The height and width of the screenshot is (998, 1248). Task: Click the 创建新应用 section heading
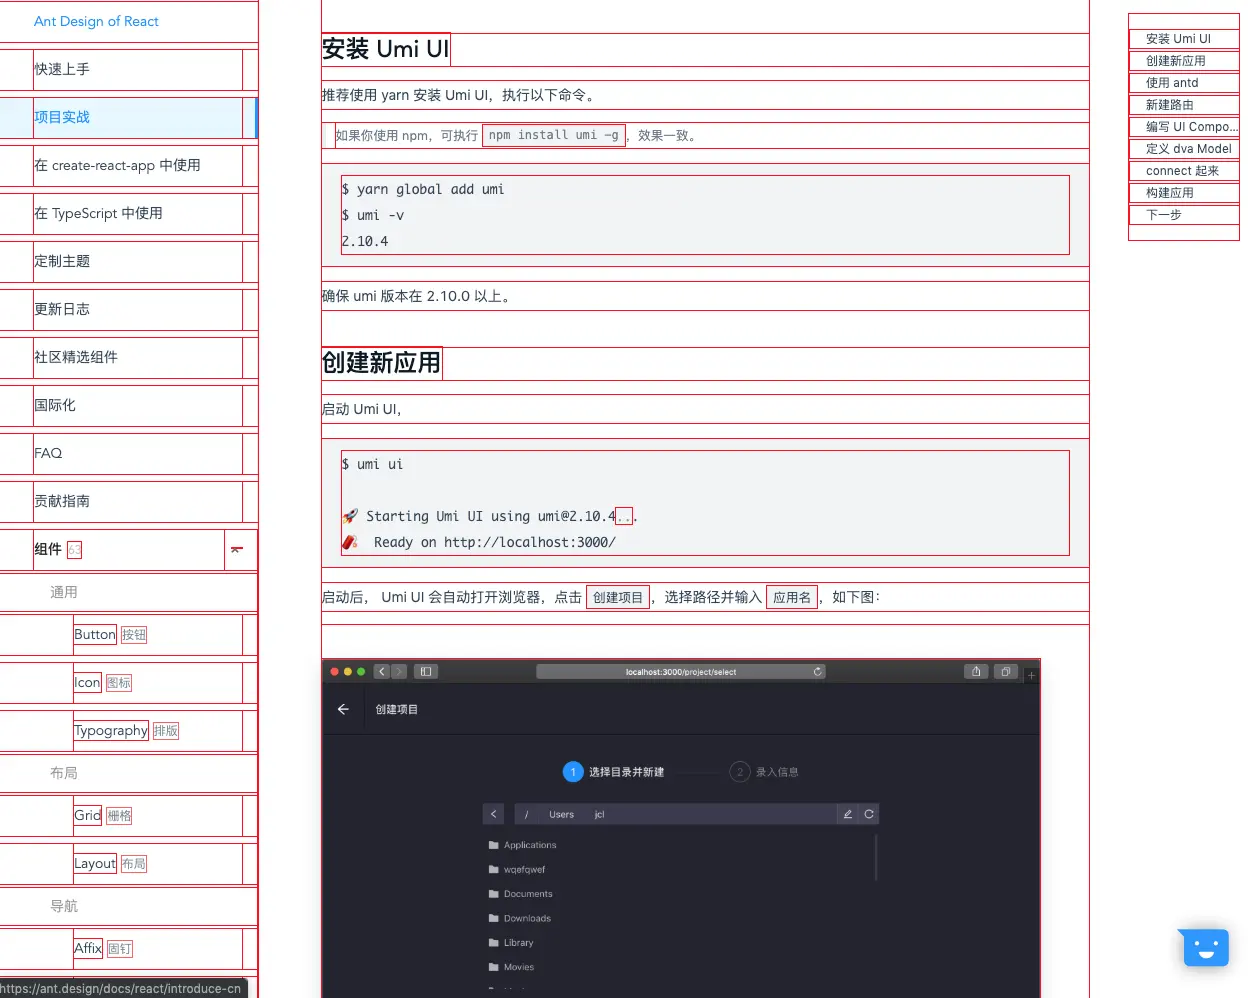[x=381, y=363]
